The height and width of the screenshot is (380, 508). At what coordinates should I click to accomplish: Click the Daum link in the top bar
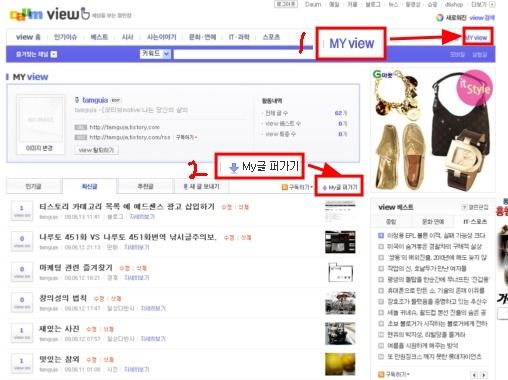pyautogui.click(x=313, y=4)
